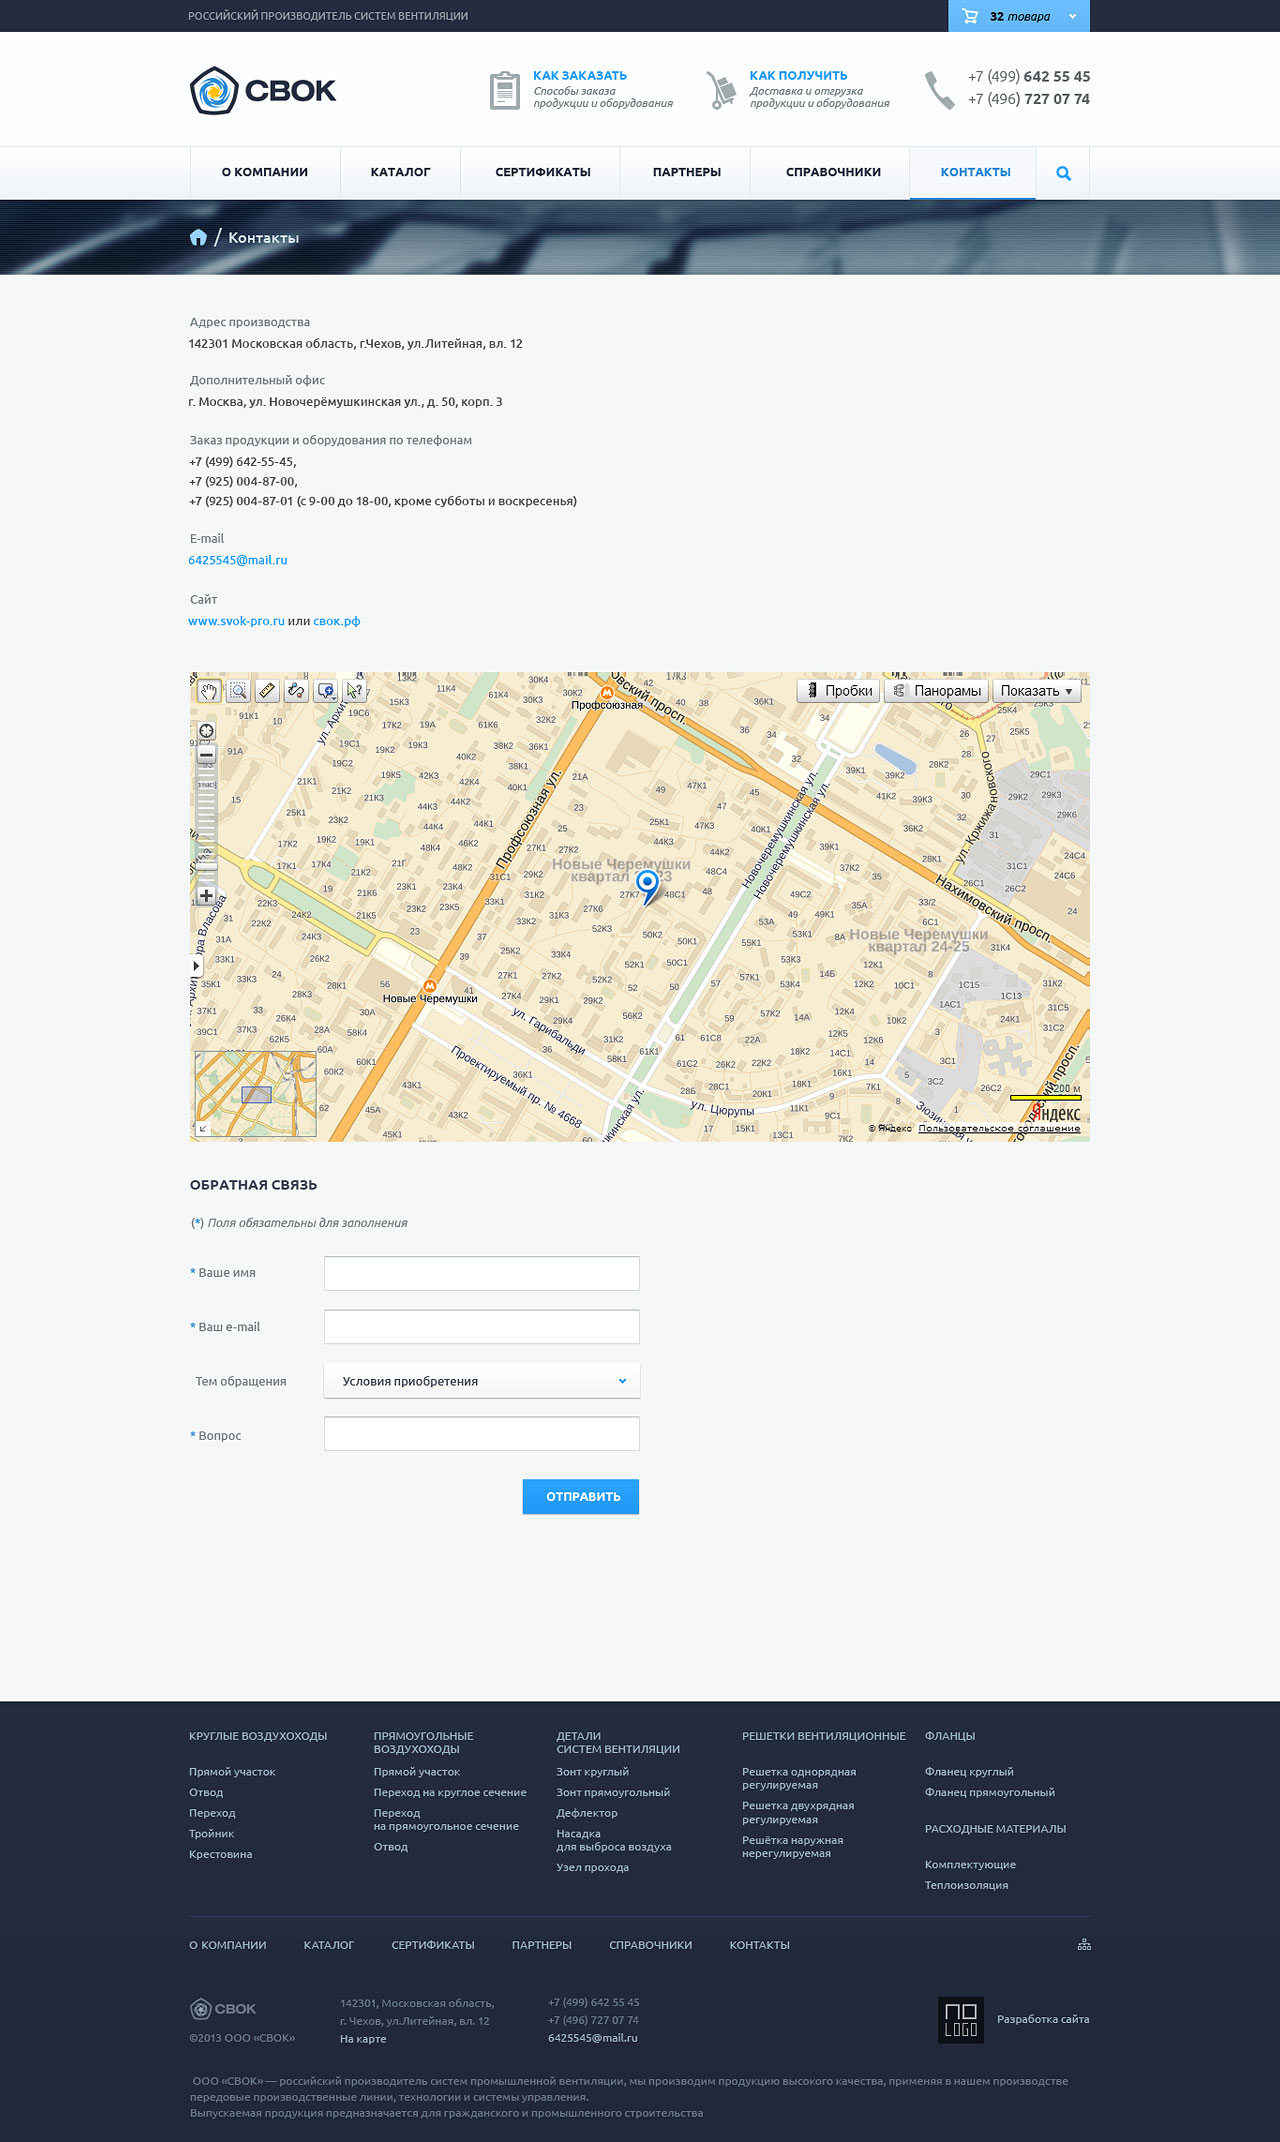Open the Каталог menu item
This screenshot has height=2142, width=1280.
400,172
